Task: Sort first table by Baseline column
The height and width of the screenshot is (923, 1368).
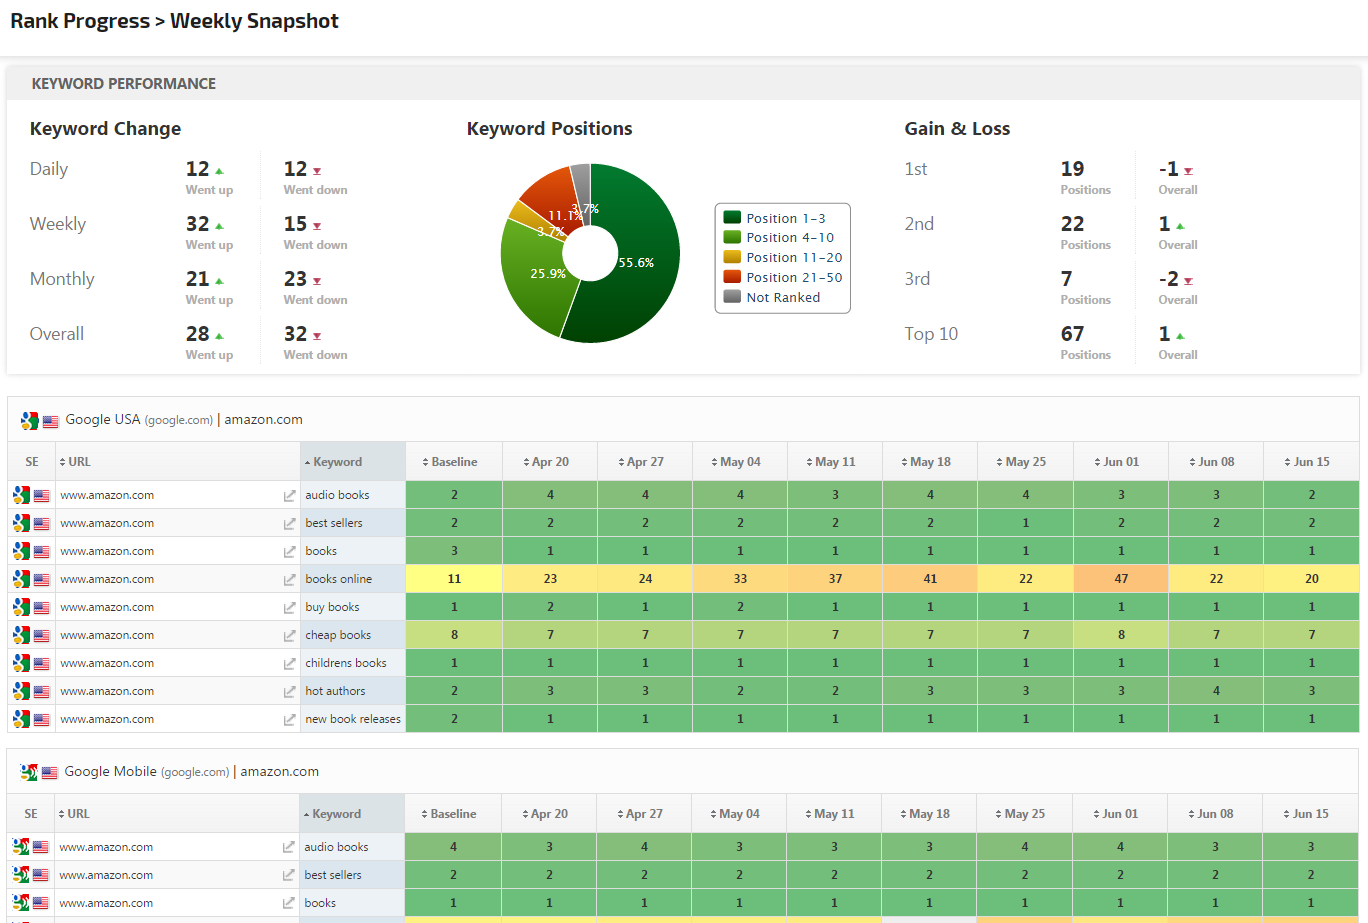Action: pyautogui.click(x=454, y=462)
